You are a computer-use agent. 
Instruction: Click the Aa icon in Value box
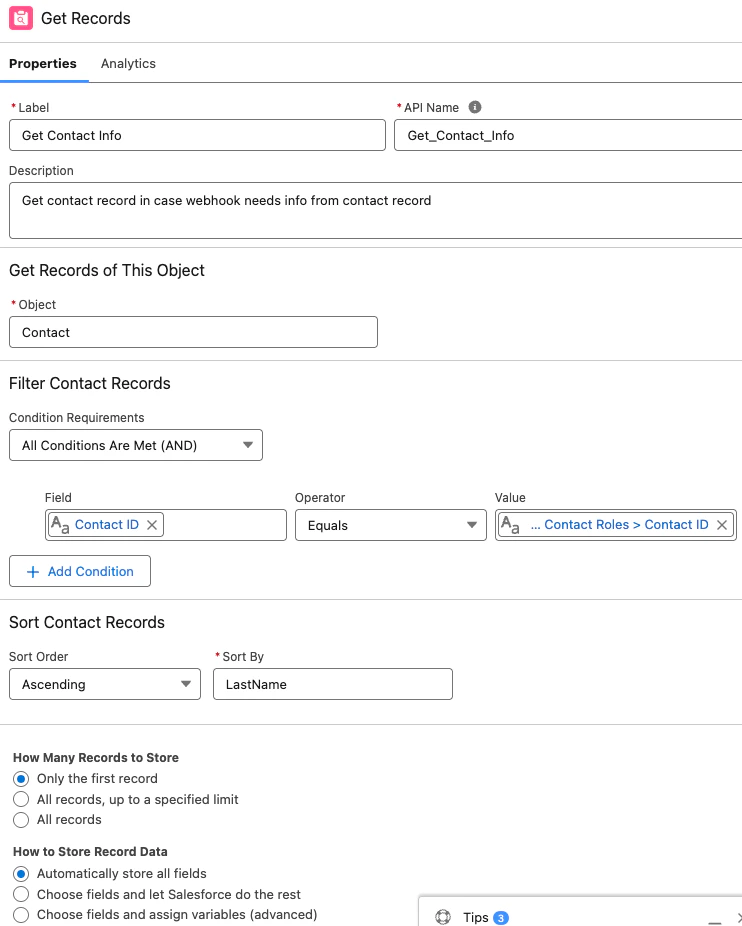pos(510,524)
